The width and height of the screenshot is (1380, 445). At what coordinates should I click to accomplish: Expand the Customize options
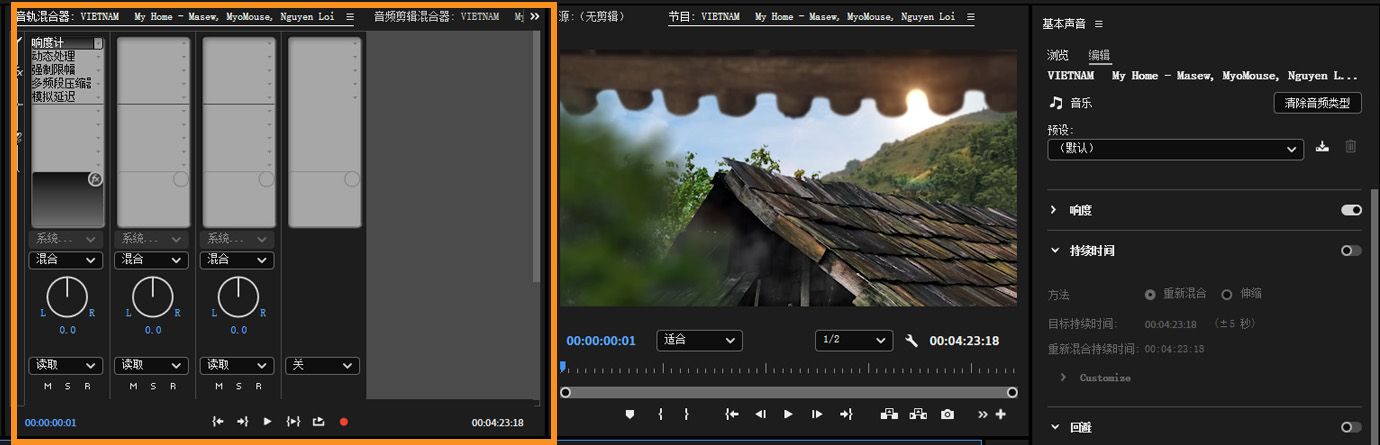pyautogui.click(x=1063, y=378)
